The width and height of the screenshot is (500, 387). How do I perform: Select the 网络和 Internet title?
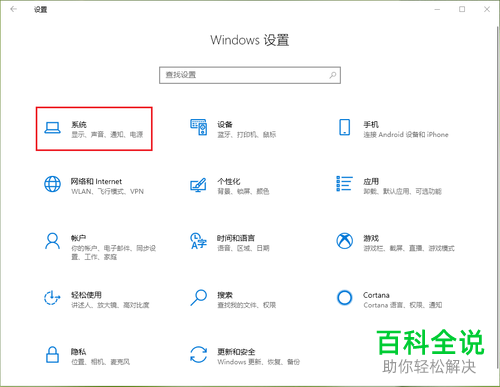click(x=96, y=181)
